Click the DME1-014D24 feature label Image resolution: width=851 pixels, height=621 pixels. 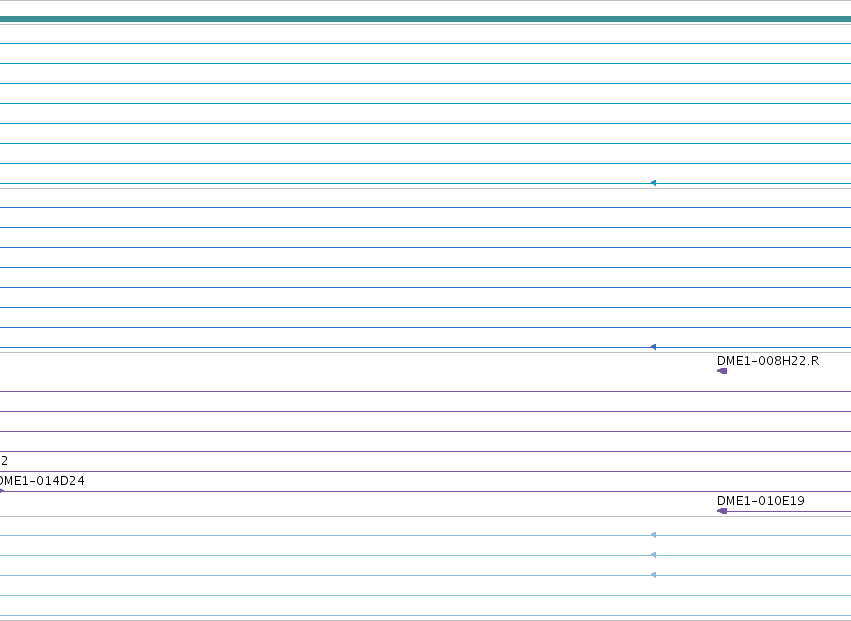click(x=41, y=481)
